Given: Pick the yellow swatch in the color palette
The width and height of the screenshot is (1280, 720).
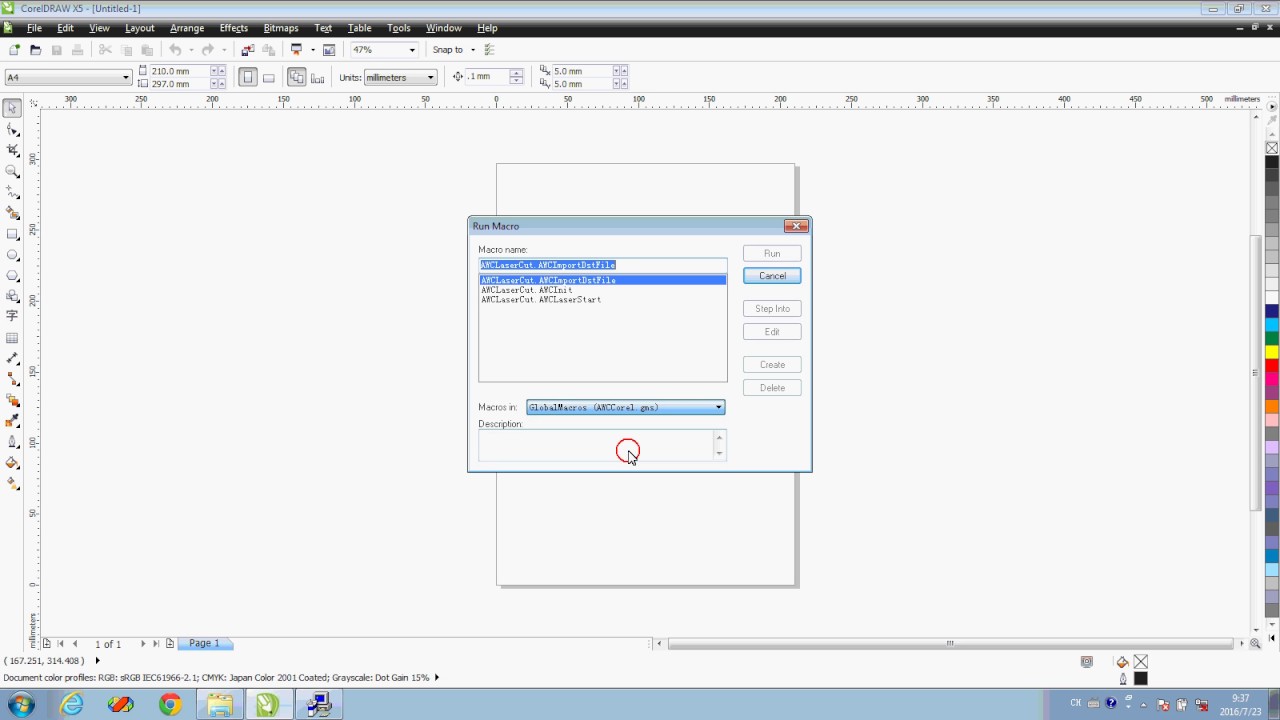Looking at the screenshot, I should pyautogui.click(x=1272, y=352).
